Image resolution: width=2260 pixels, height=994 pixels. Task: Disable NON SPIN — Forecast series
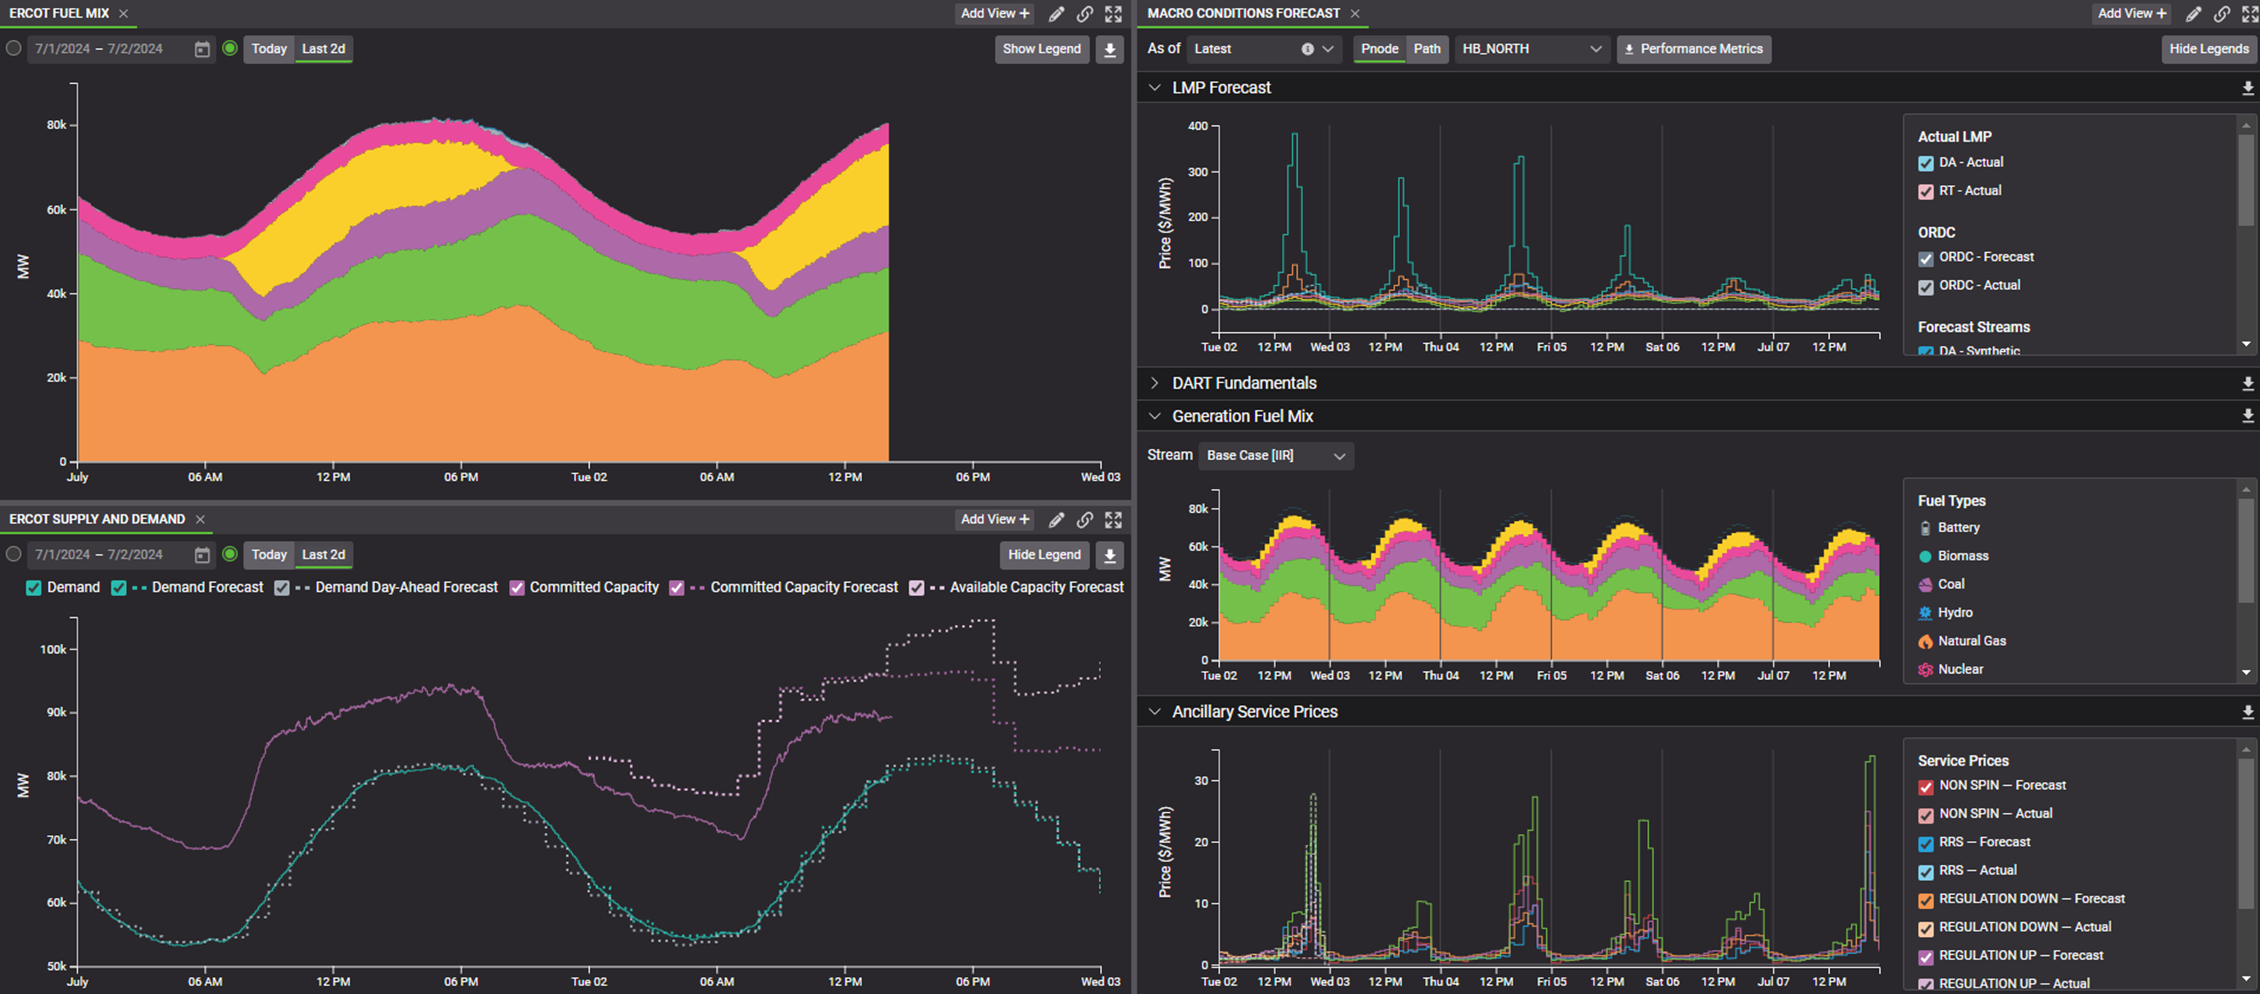click(1925, 787)
